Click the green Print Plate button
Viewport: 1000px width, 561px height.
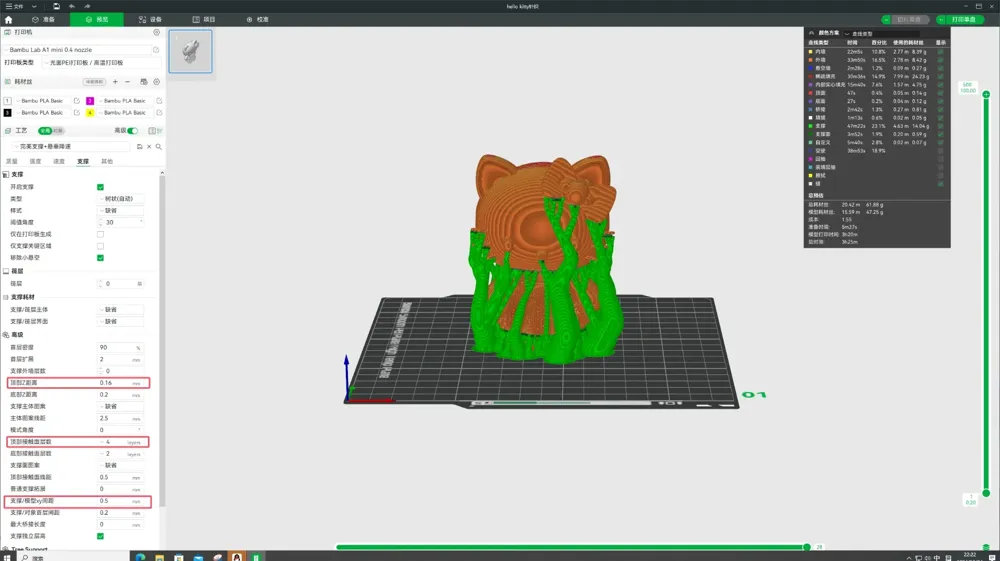[964, 20]
